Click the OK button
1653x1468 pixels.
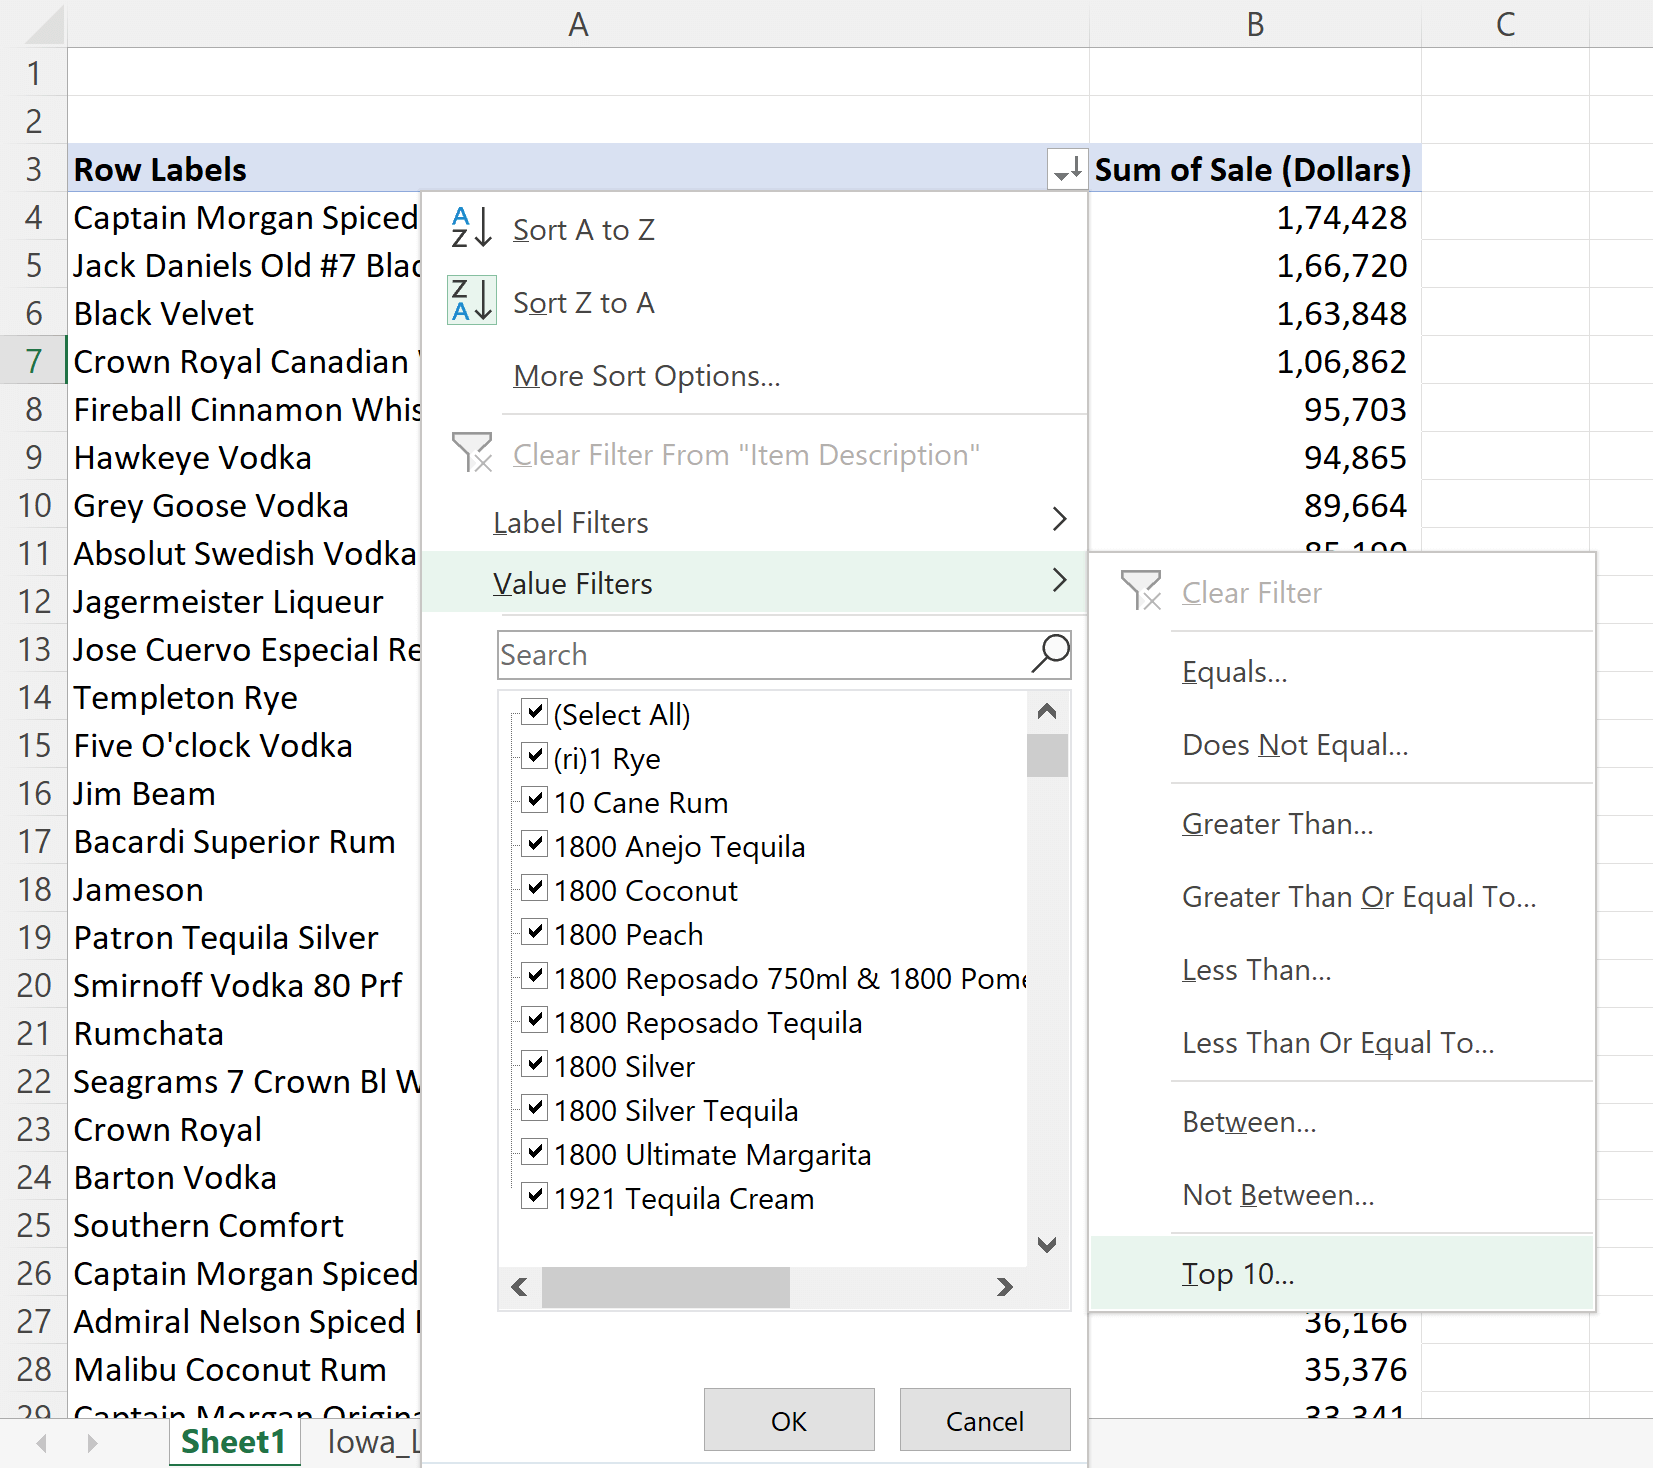click(789, 1420)
